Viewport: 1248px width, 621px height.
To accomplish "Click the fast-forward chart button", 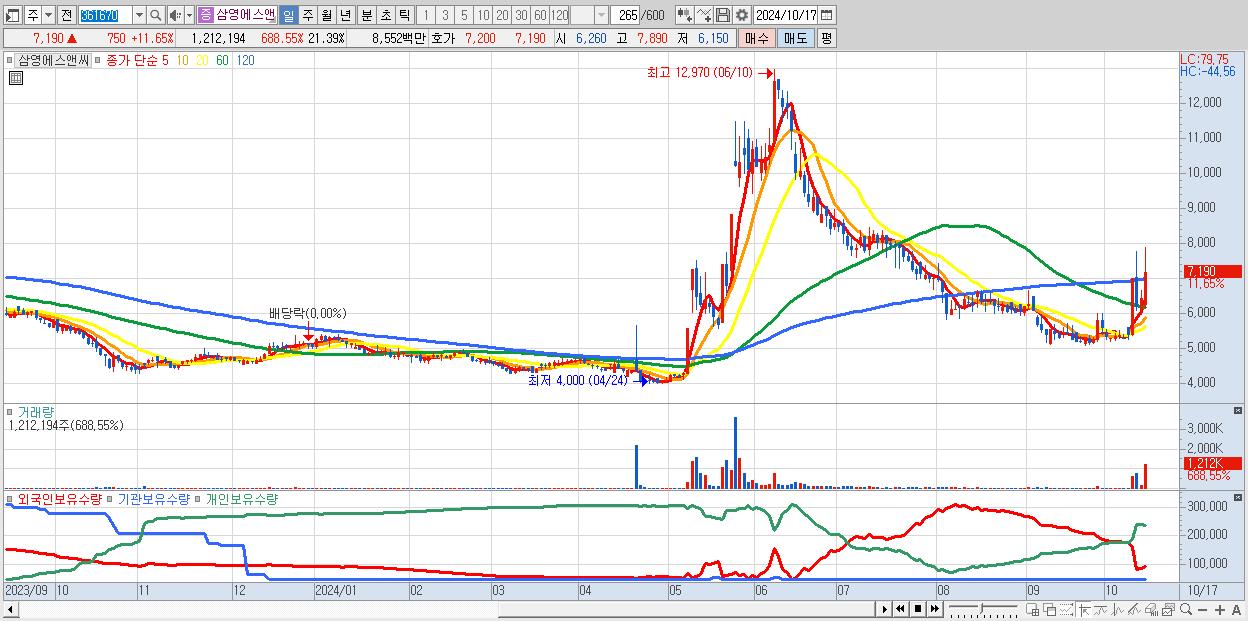I will pos(935,609).
